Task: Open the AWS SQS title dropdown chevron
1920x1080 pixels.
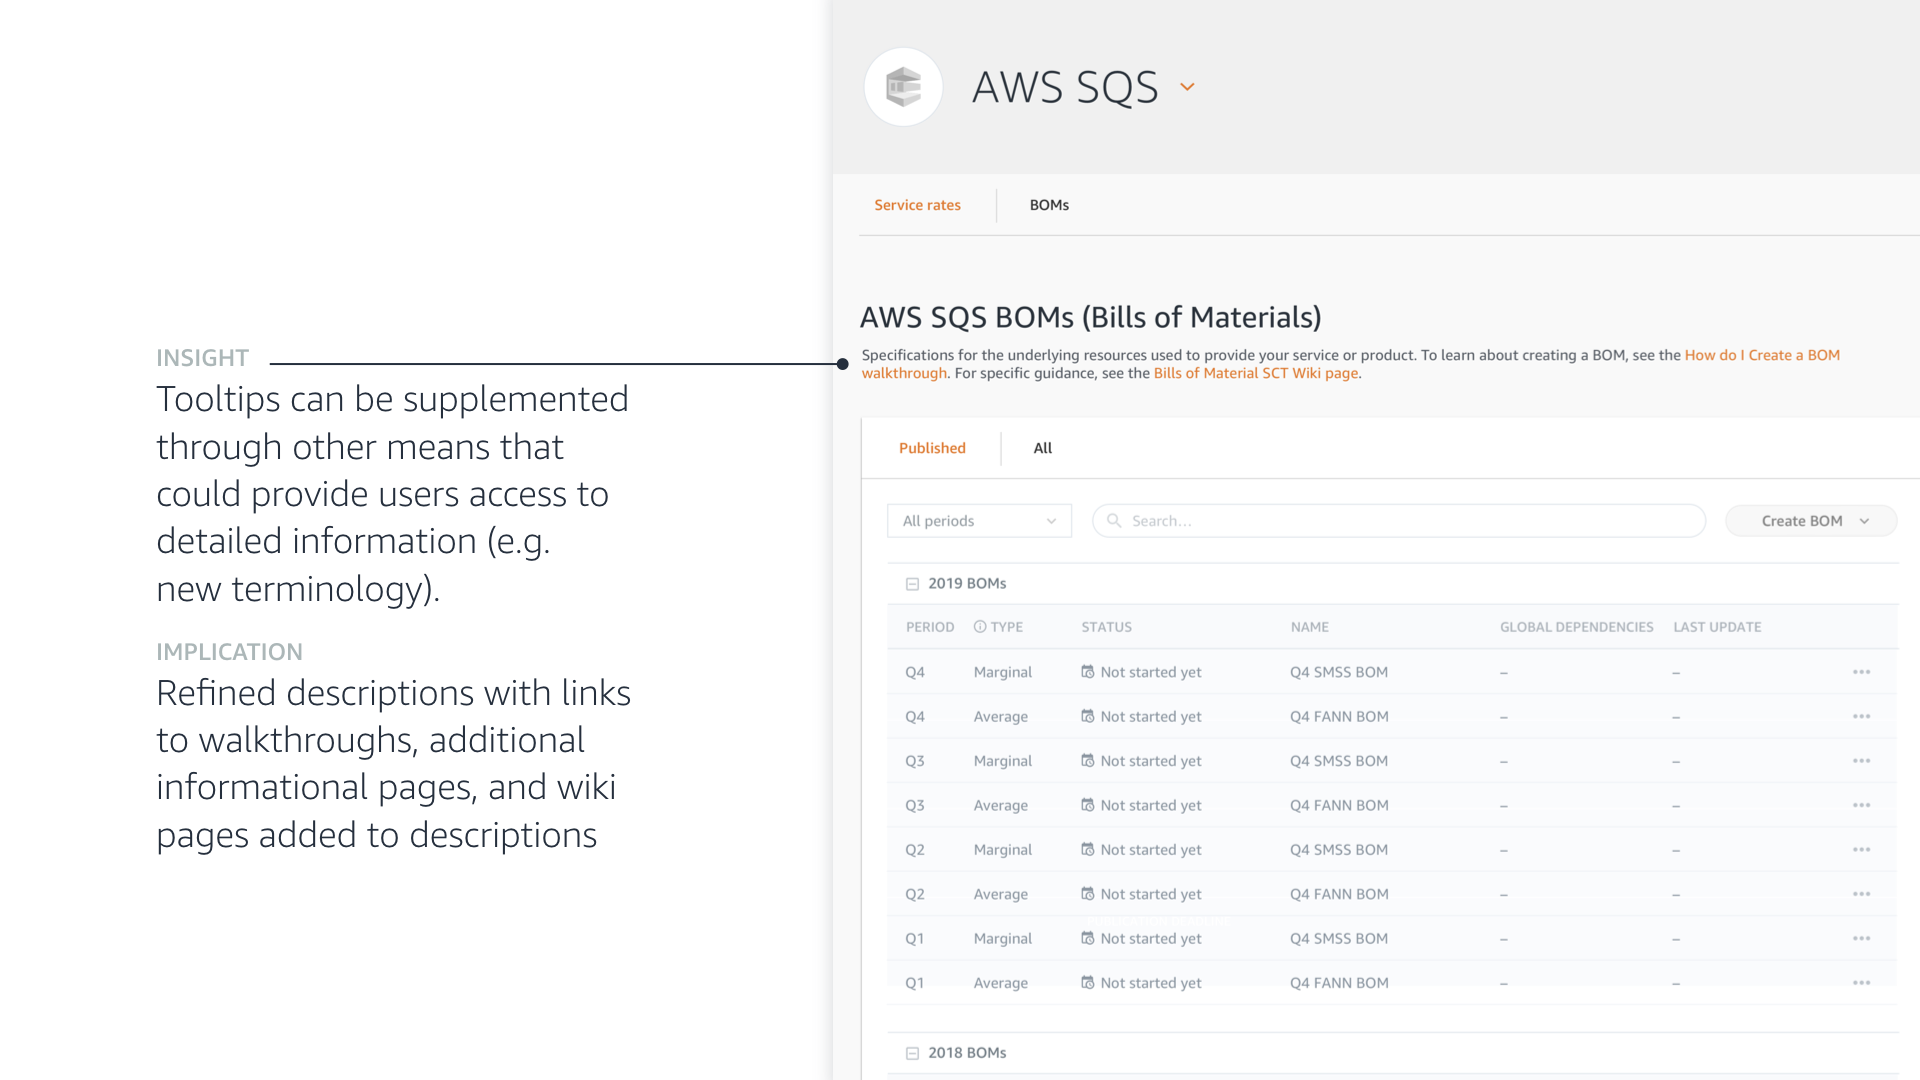Action: (1187, 87)
